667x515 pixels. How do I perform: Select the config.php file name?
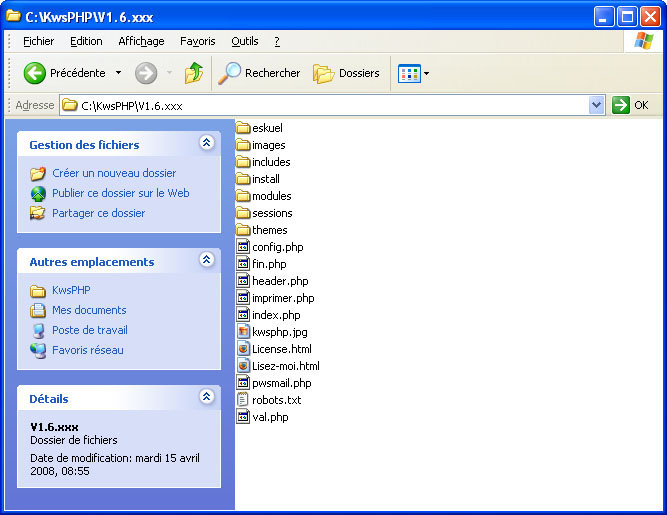coord(278,247)
